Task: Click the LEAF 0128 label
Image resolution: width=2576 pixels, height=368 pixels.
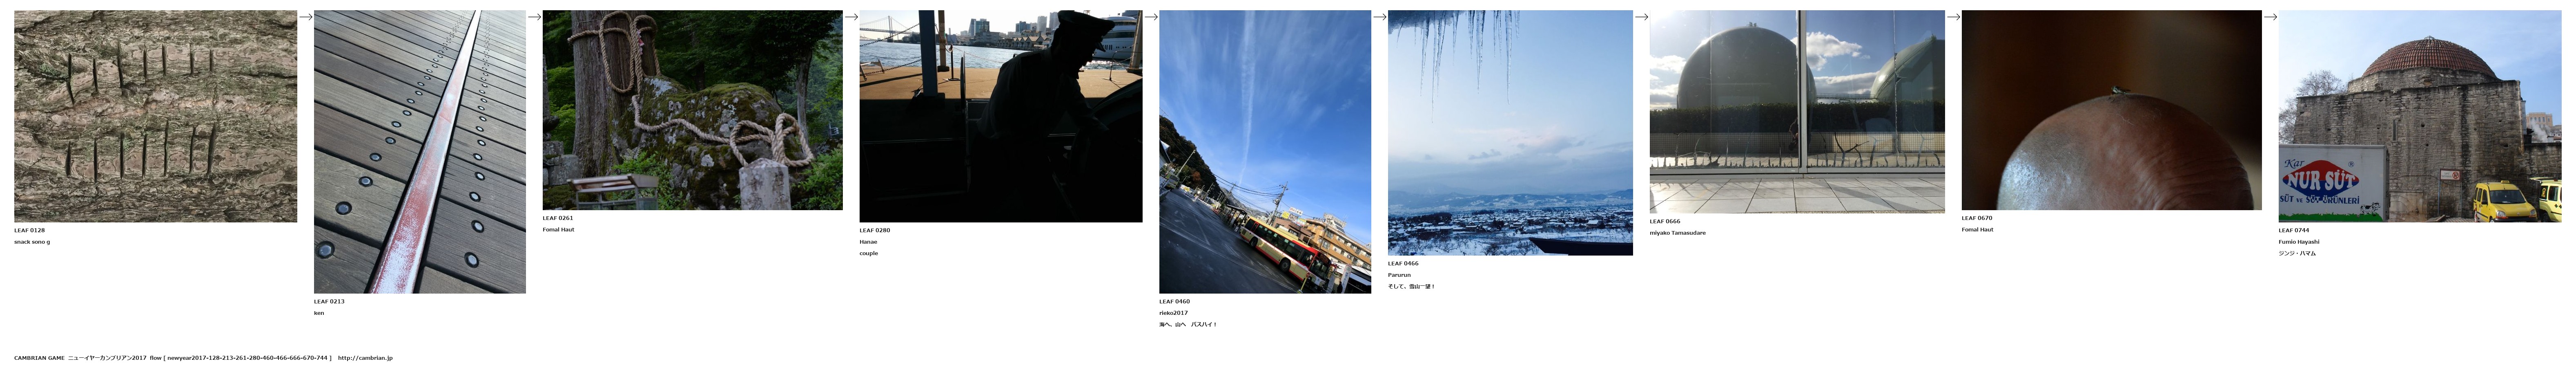Action: point(29,230)
